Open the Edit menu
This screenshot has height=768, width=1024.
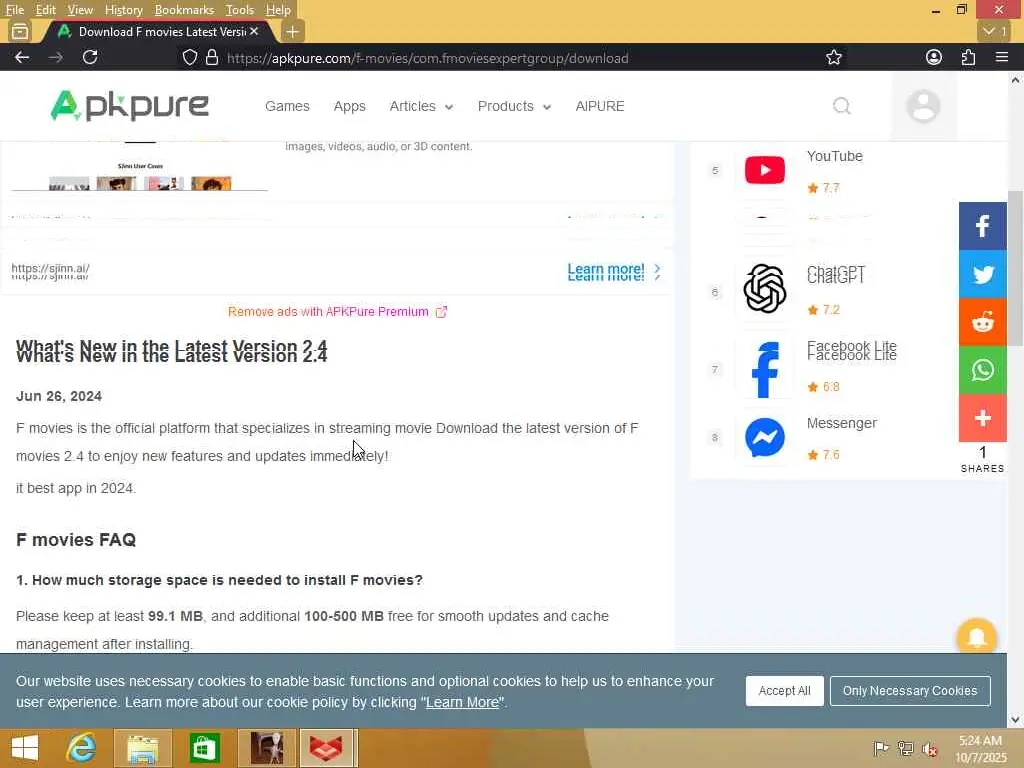46,10
